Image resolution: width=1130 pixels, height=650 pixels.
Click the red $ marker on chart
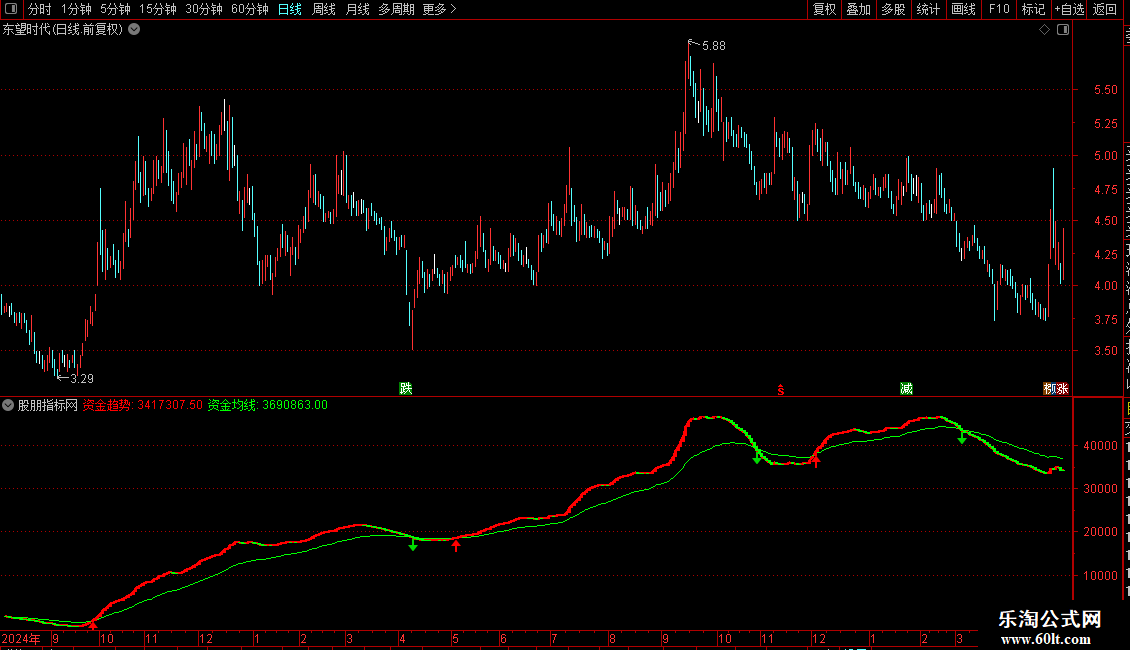tap(780, 390)
